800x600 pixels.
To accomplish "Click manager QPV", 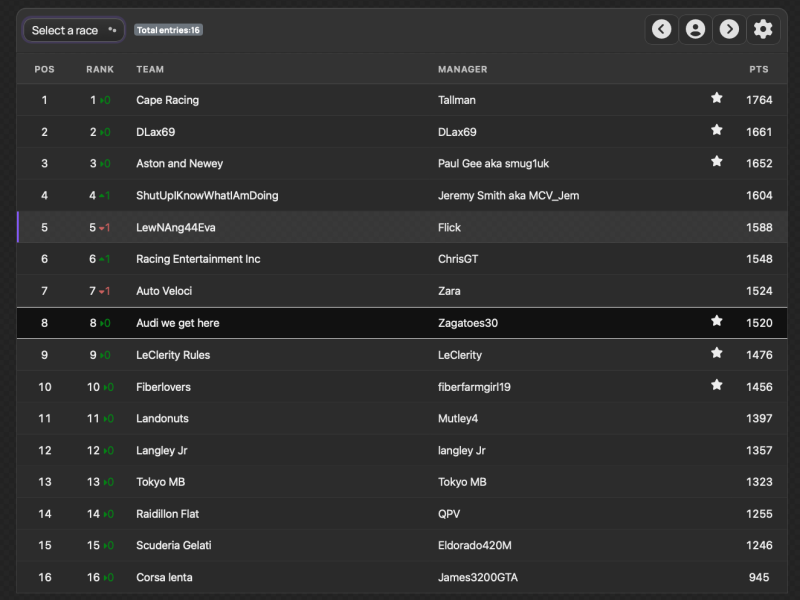I will pyautogui.click(x=449, y=514).
